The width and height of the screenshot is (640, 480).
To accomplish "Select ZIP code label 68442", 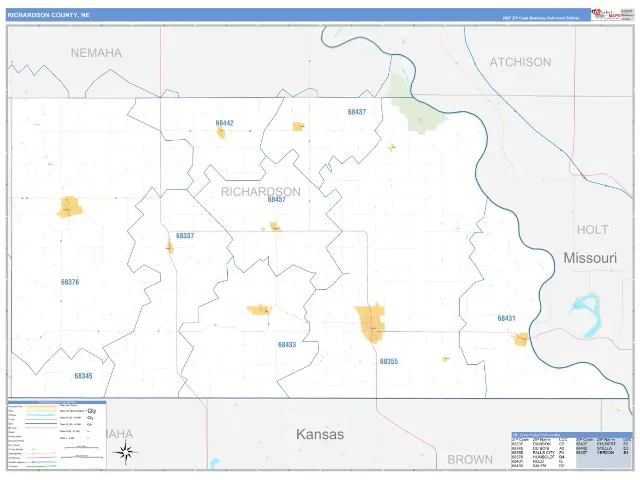I will pos(224,123).
